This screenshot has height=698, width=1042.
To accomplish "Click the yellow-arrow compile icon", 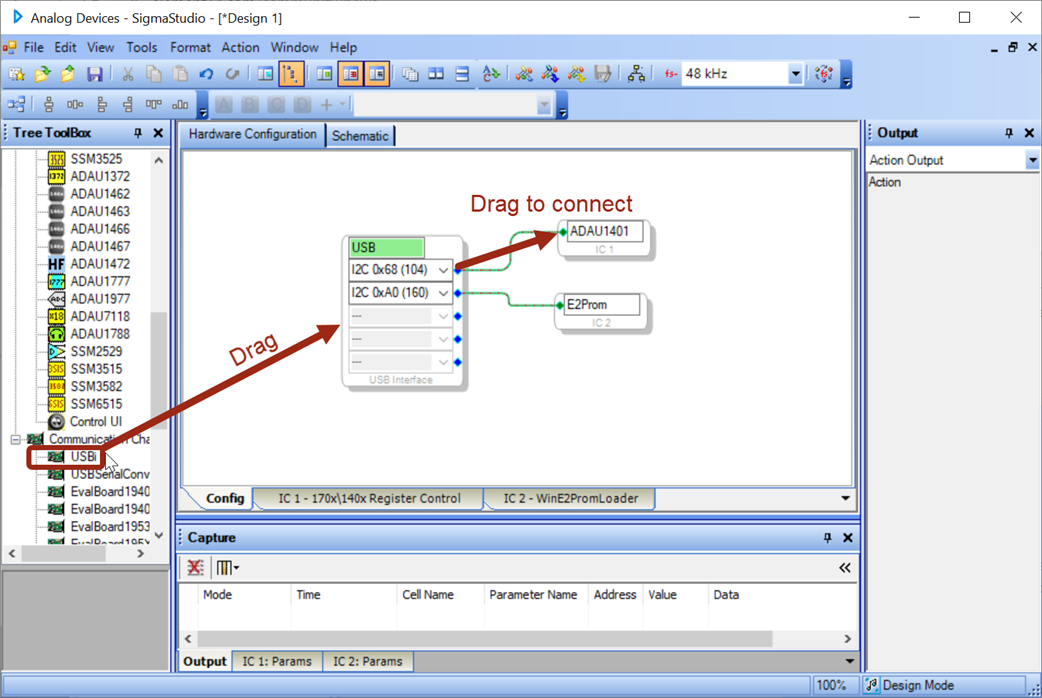I will [576, 74].
